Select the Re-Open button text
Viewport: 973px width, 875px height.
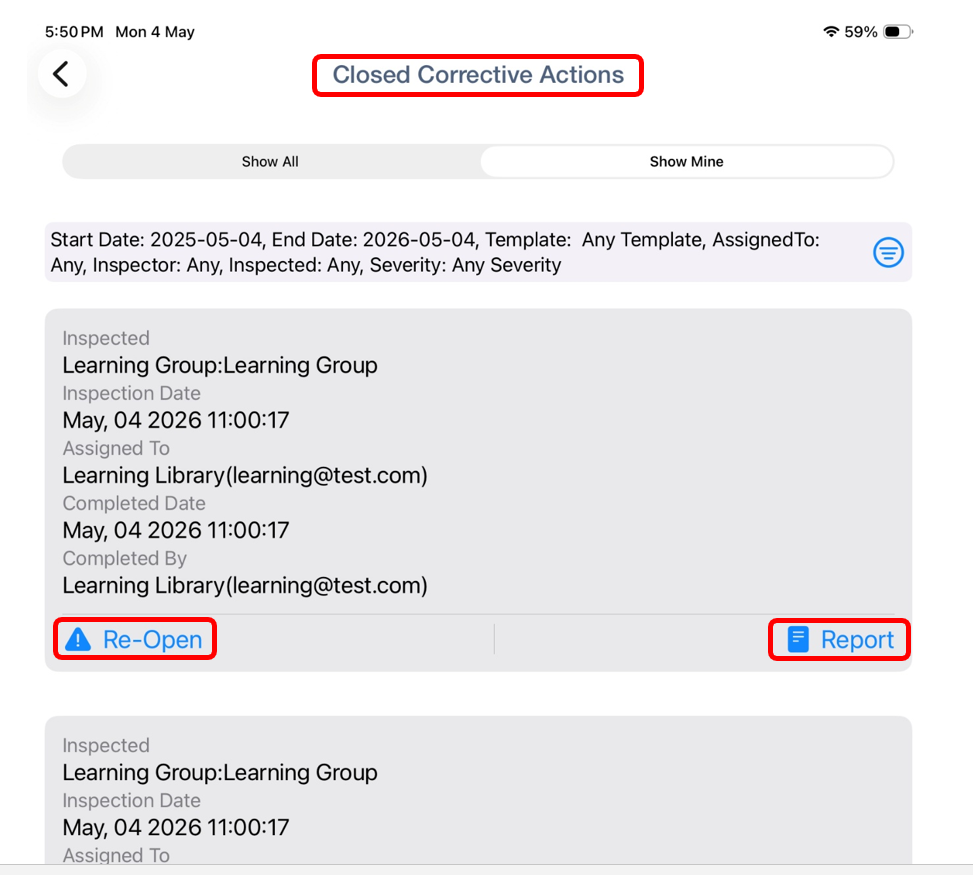pos(153,640)
